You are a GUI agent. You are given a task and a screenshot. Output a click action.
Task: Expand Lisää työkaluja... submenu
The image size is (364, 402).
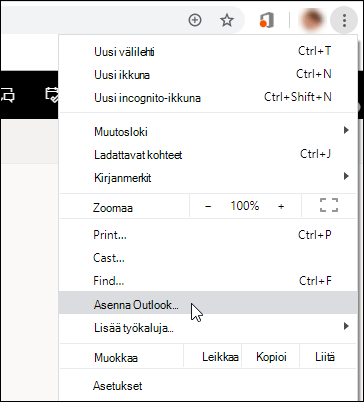click(x=208, y=327)
